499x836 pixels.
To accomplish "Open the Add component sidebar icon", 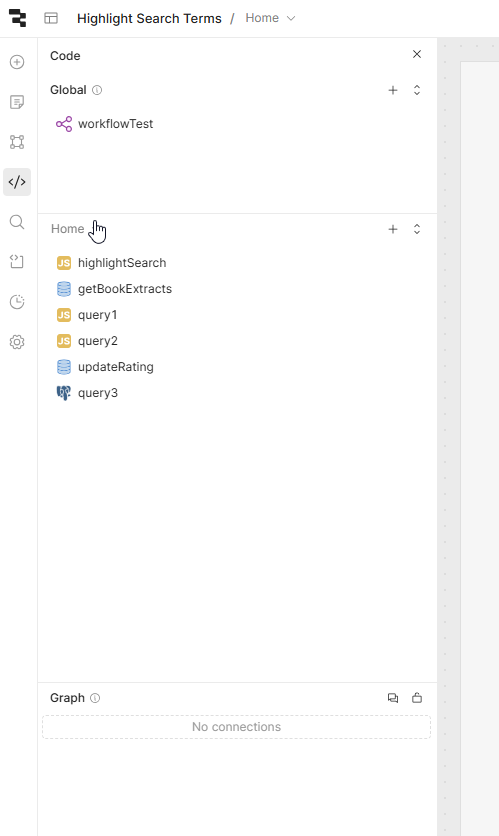I will pos(17,62).
